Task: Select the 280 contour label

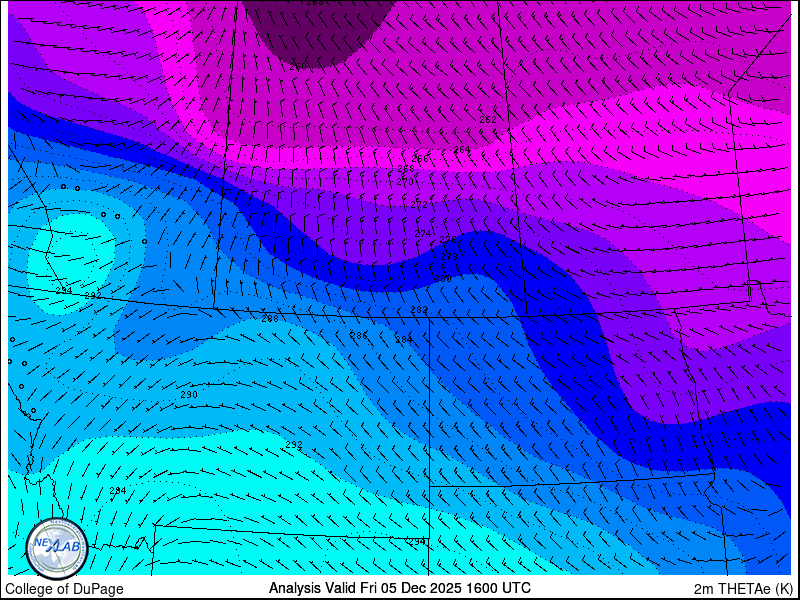Action: (x=442, y=279)
